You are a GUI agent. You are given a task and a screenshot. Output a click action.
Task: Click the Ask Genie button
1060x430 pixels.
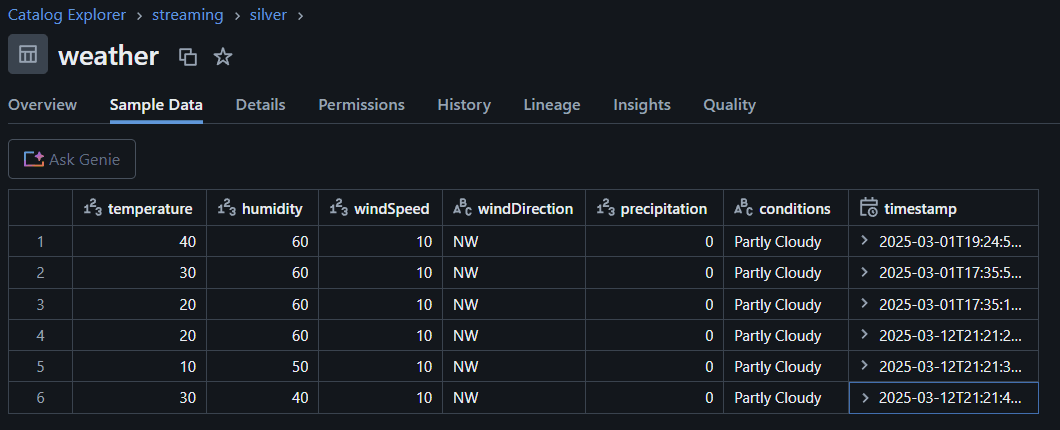click(72, 160)
